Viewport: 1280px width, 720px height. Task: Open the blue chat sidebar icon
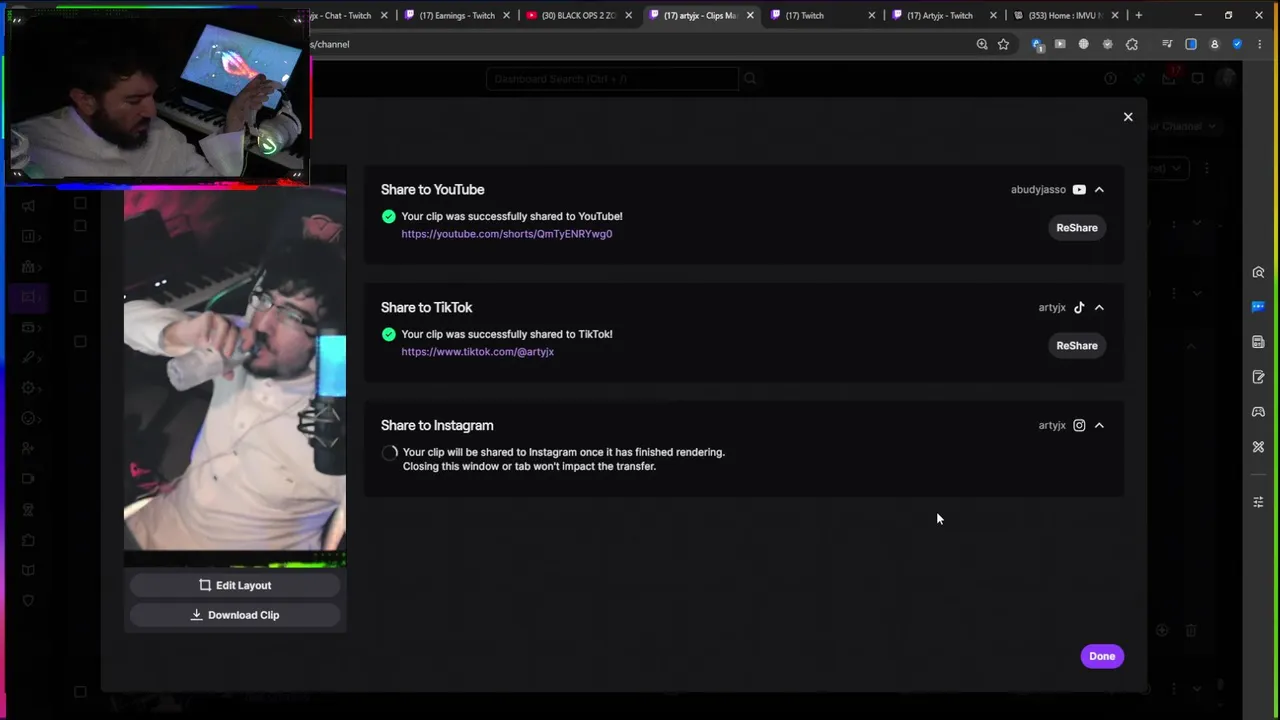point(1258,307)
